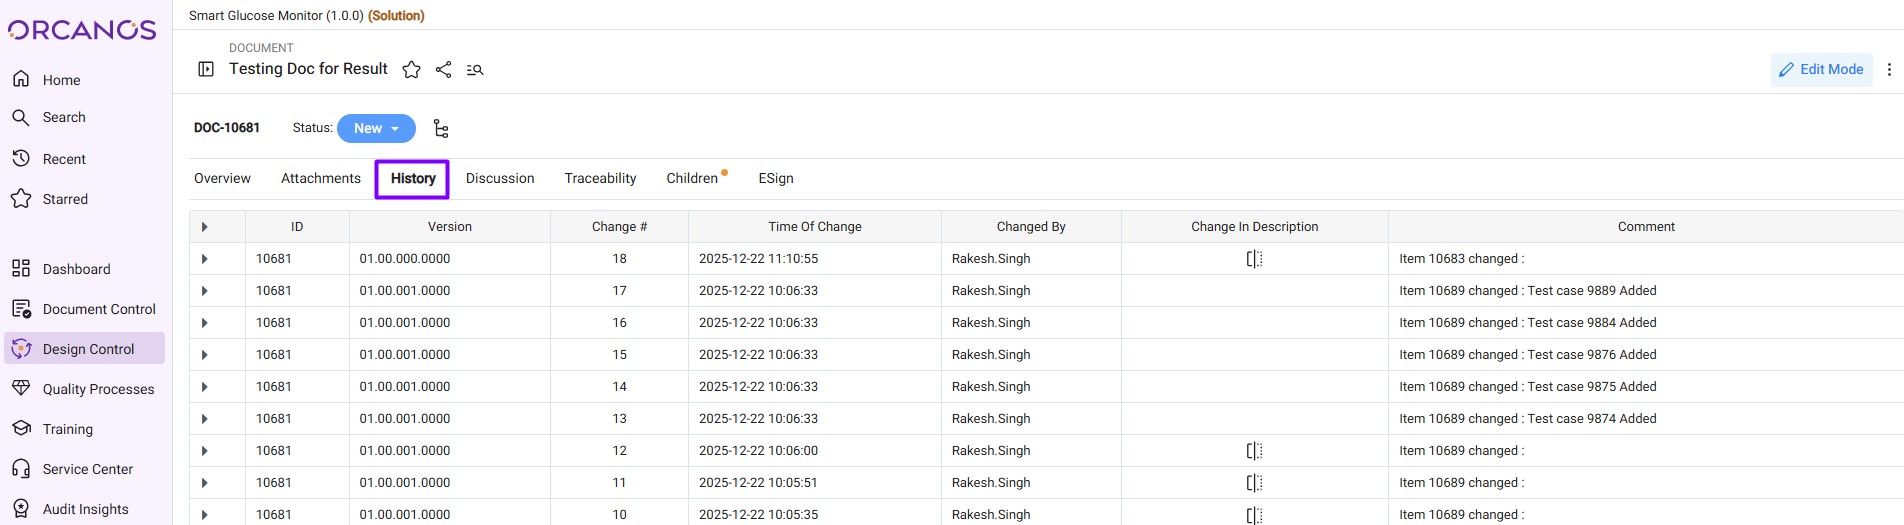Click the search-in-document icon next to share
The height and width of the screenshot is (525, 1904).
point(475,70)
